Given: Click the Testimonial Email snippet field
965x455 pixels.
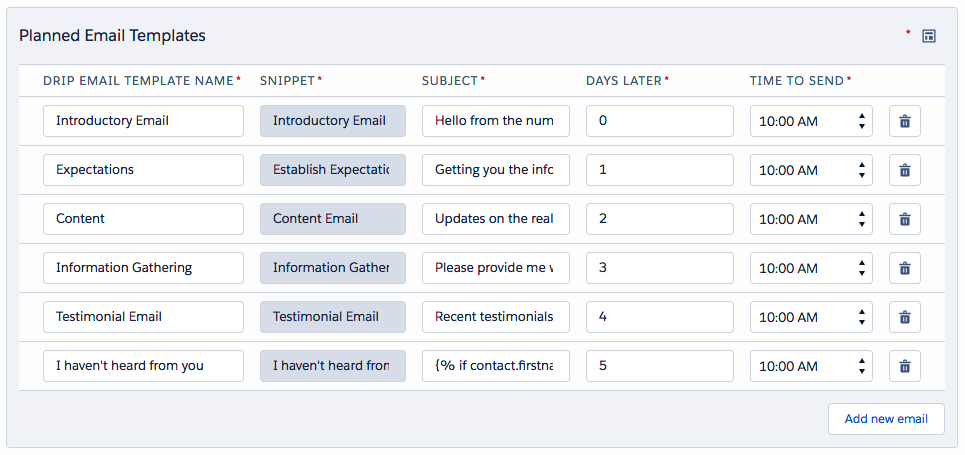Looking at the screenshot, I should click(x=332, y=317).
